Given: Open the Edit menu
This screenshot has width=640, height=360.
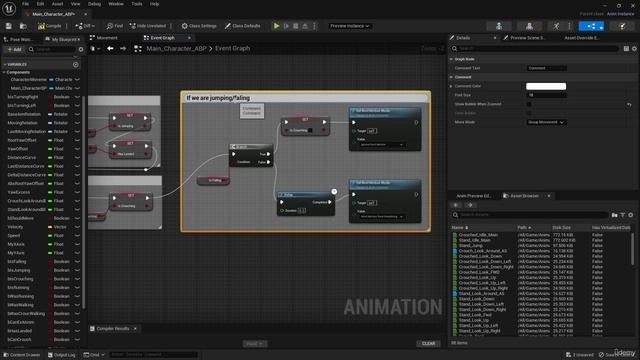Looking at the screenshot, I should pyautogui.click(x=40, y=4).
